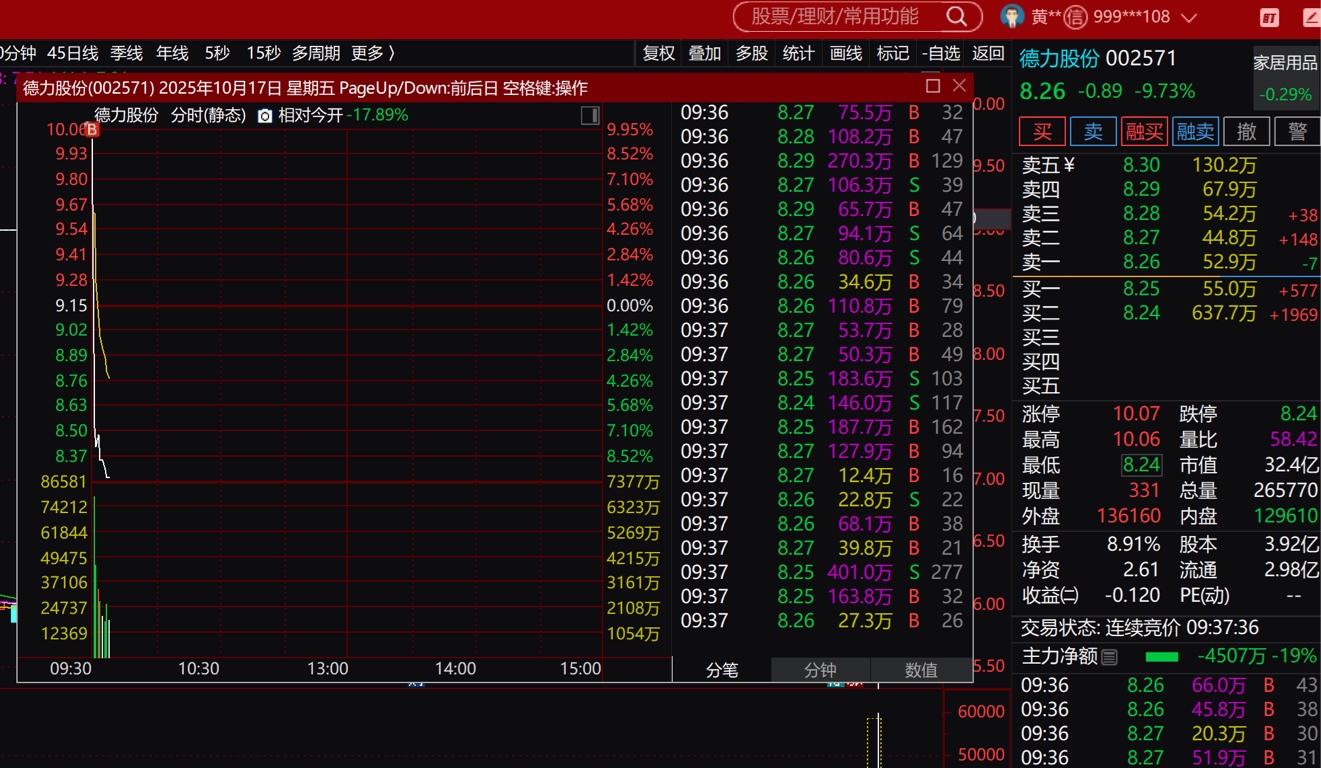
Task: Click the camera snapshot icon beside 相对今开
Action: click(265, 116)
